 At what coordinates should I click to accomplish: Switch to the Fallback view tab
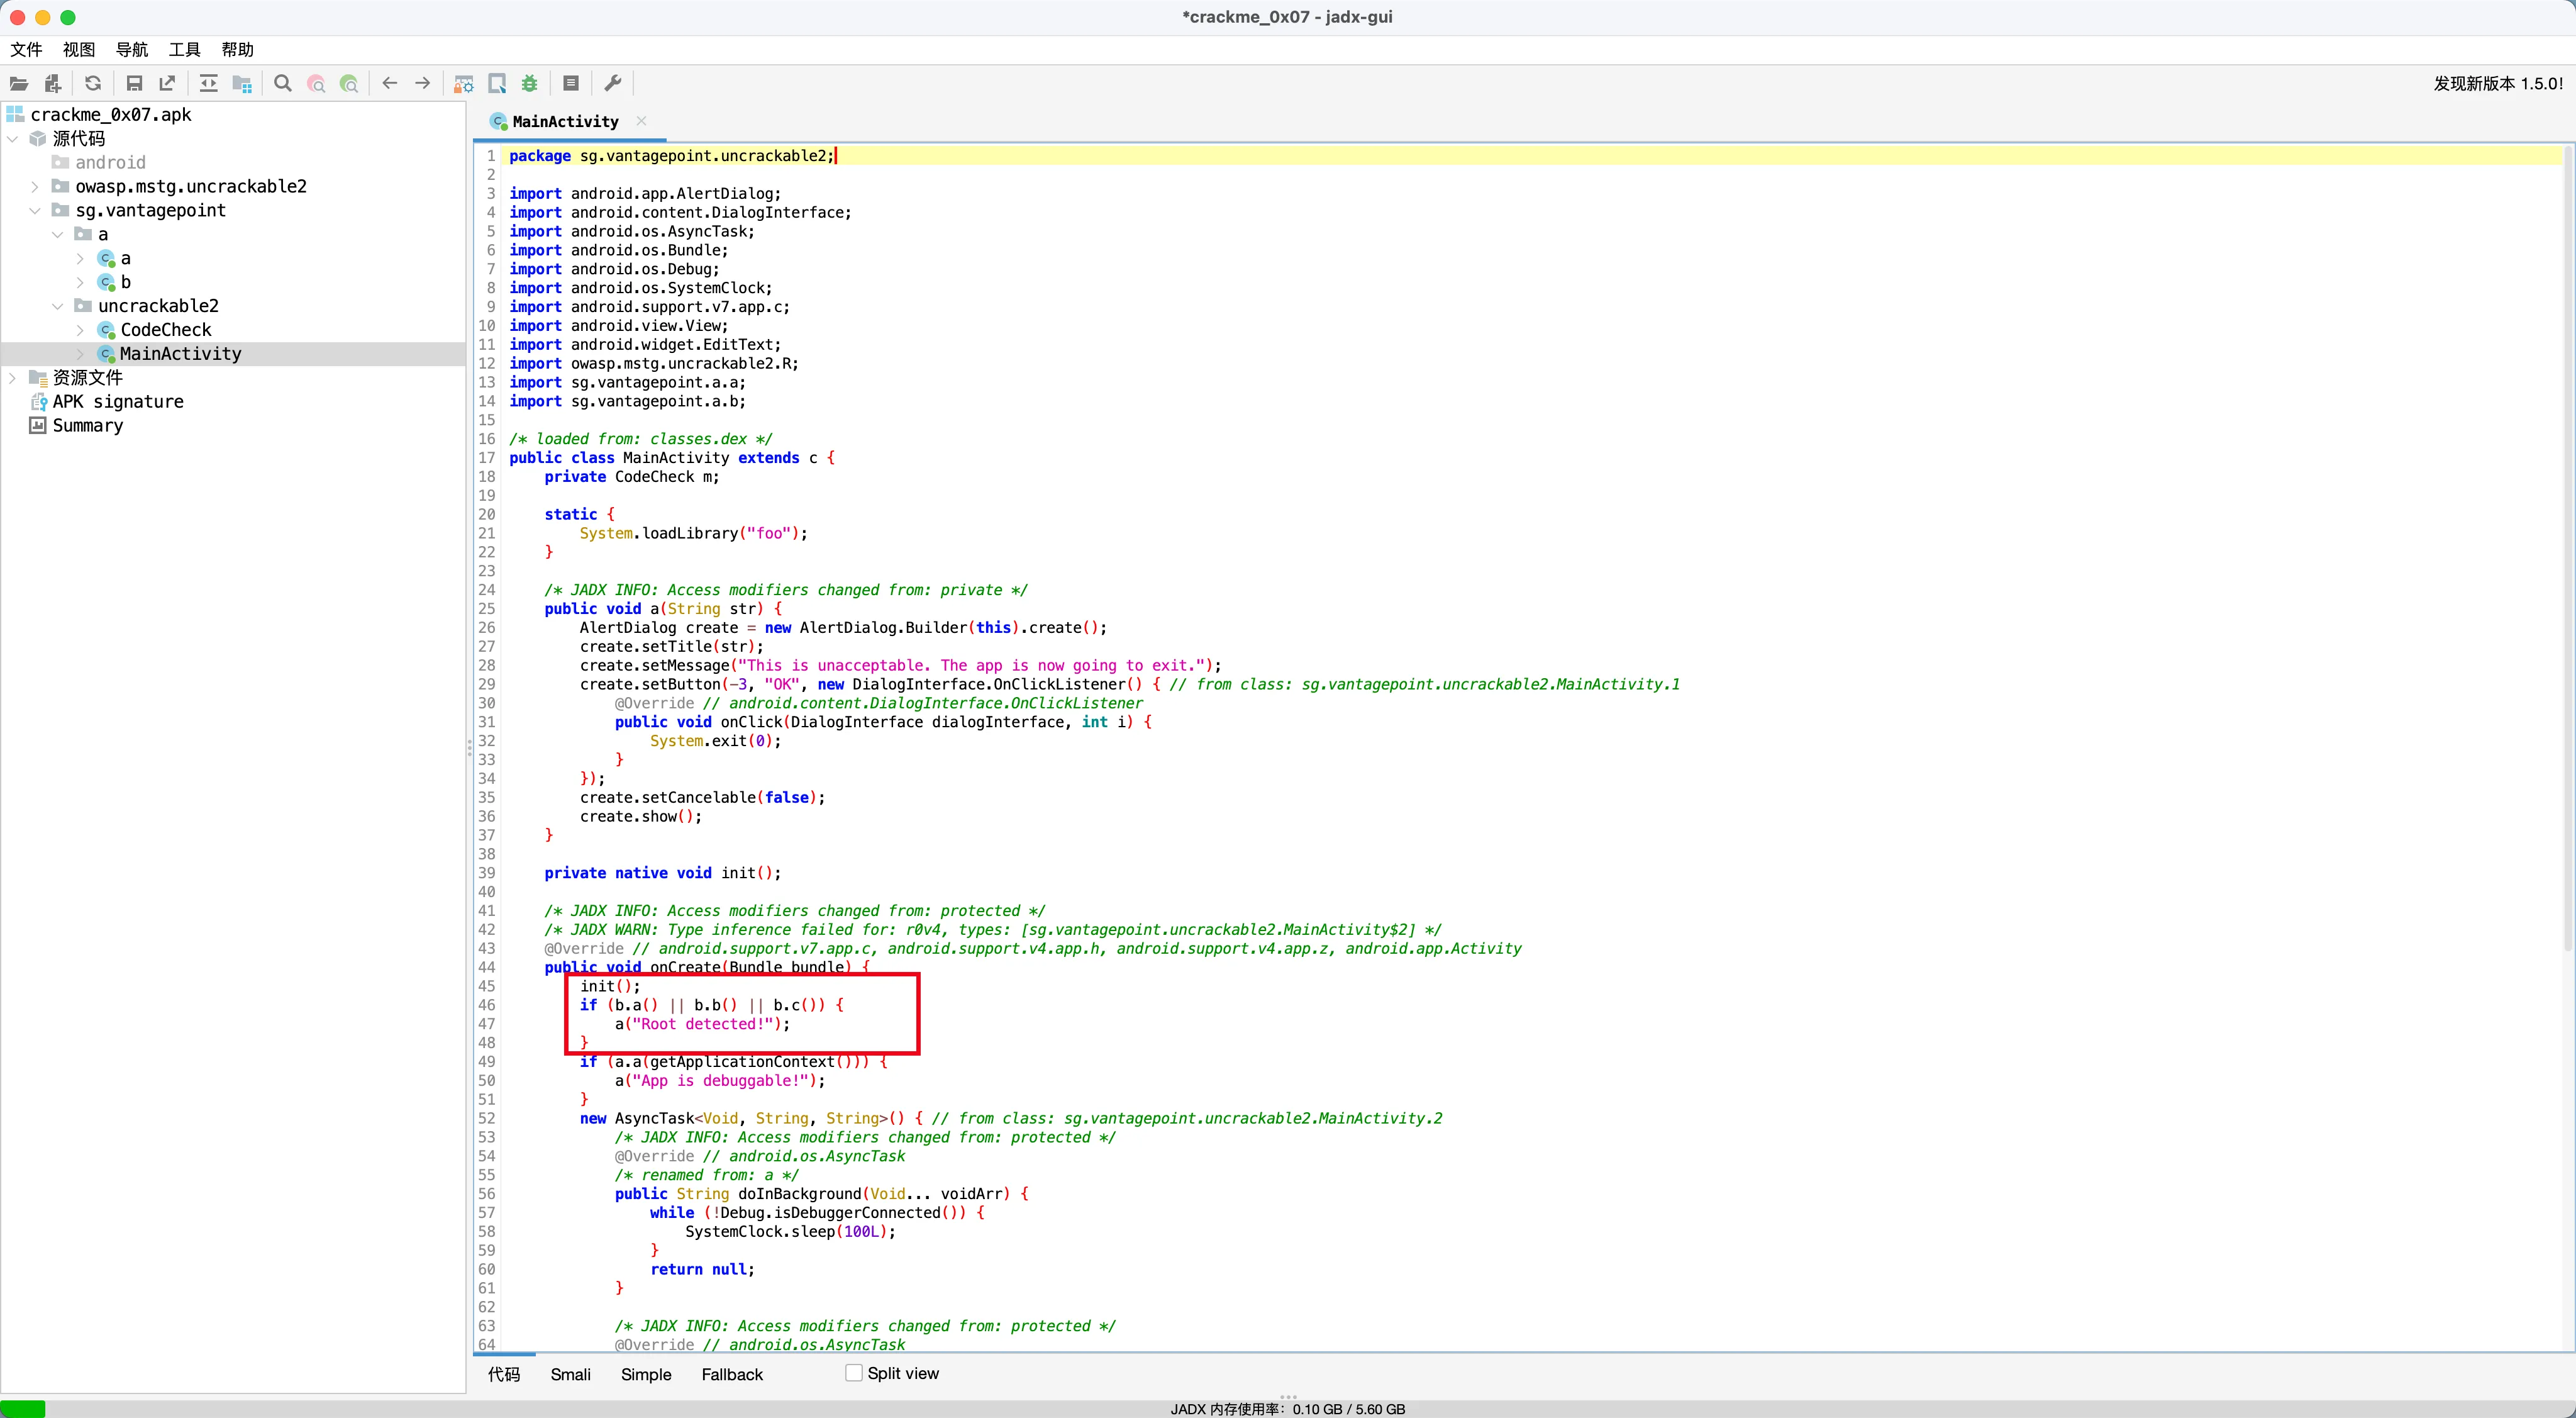point(732,1375)
